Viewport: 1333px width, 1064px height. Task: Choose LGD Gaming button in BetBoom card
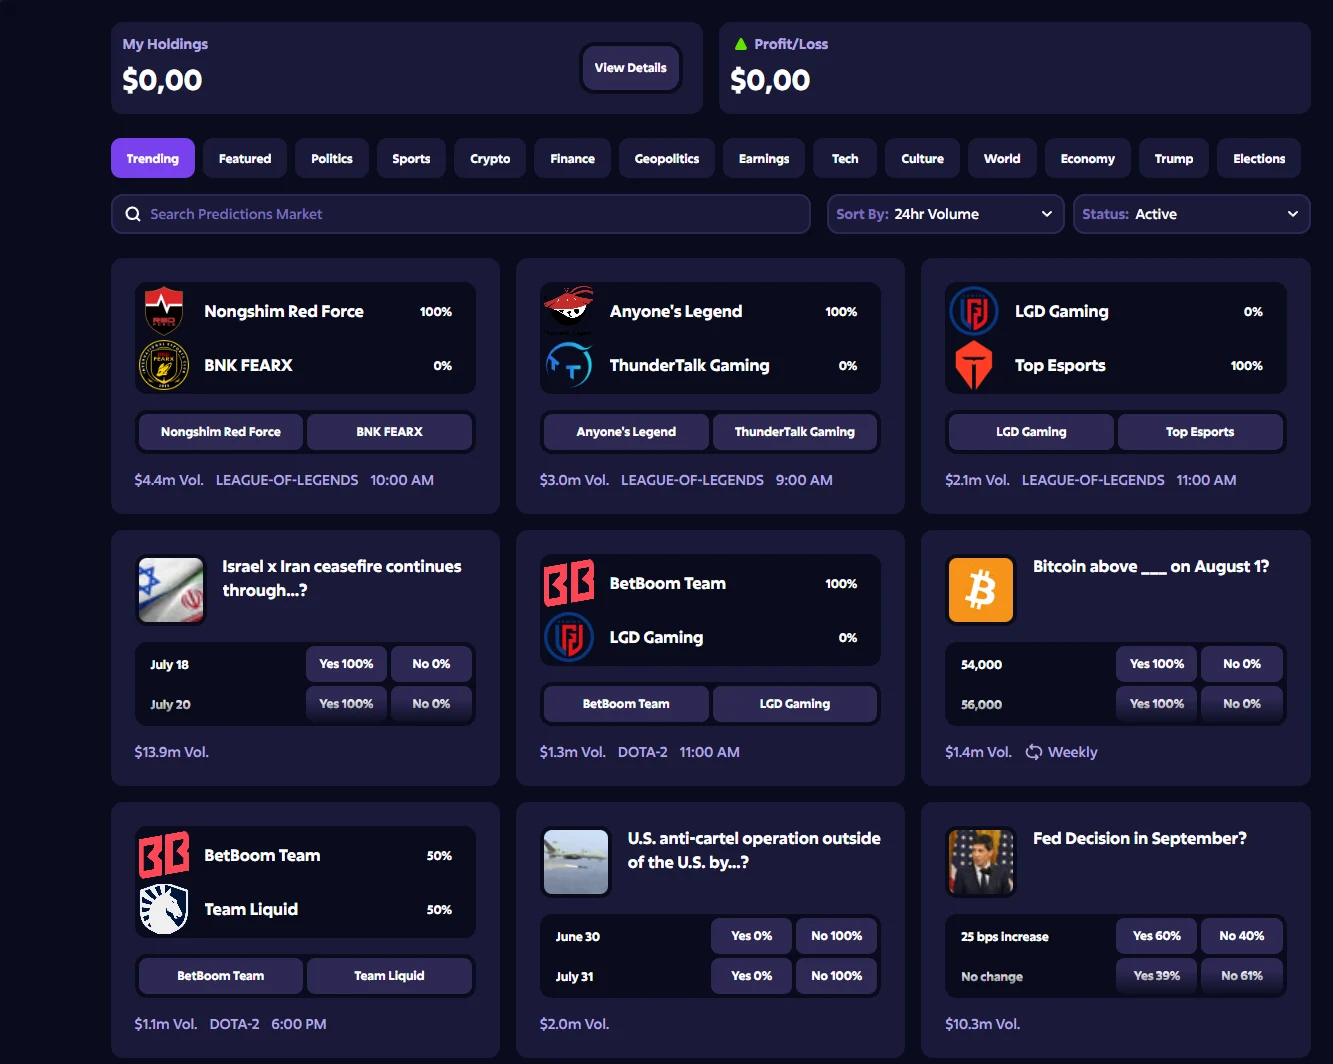point(795,704)
